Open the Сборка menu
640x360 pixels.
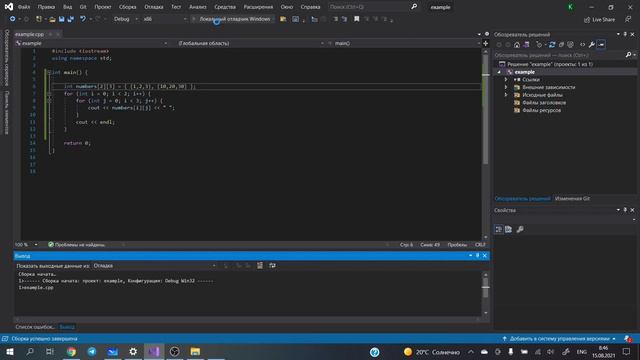(x=127, y=7)
